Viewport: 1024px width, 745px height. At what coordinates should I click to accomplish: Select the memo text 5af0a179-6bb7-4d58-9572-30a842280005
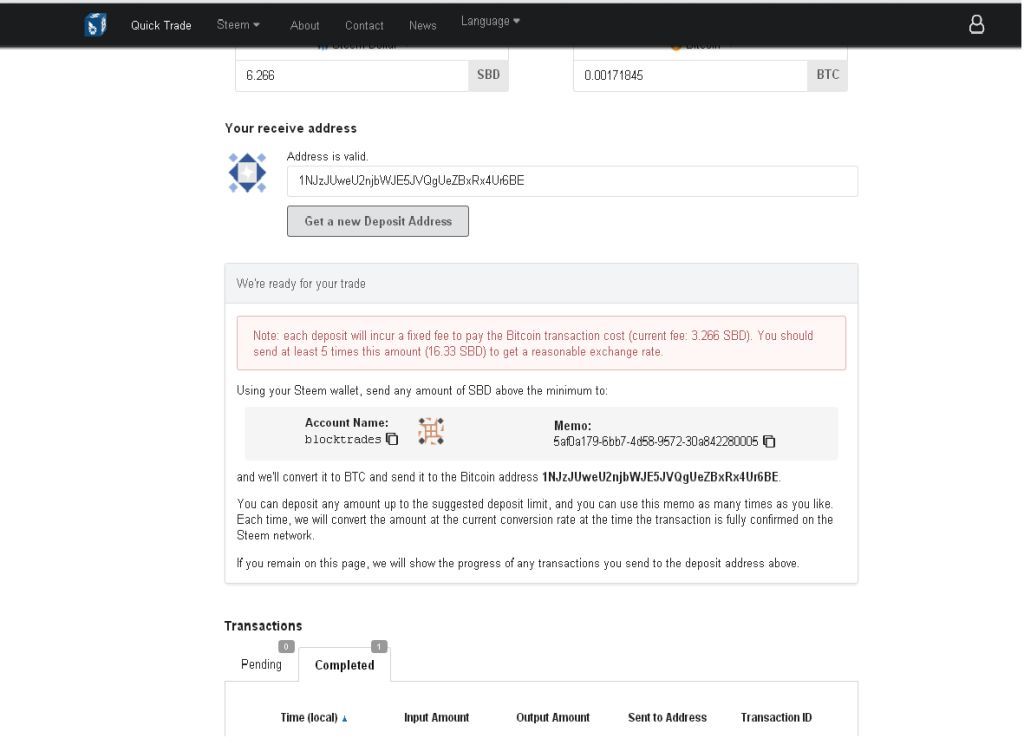[656, 442]
